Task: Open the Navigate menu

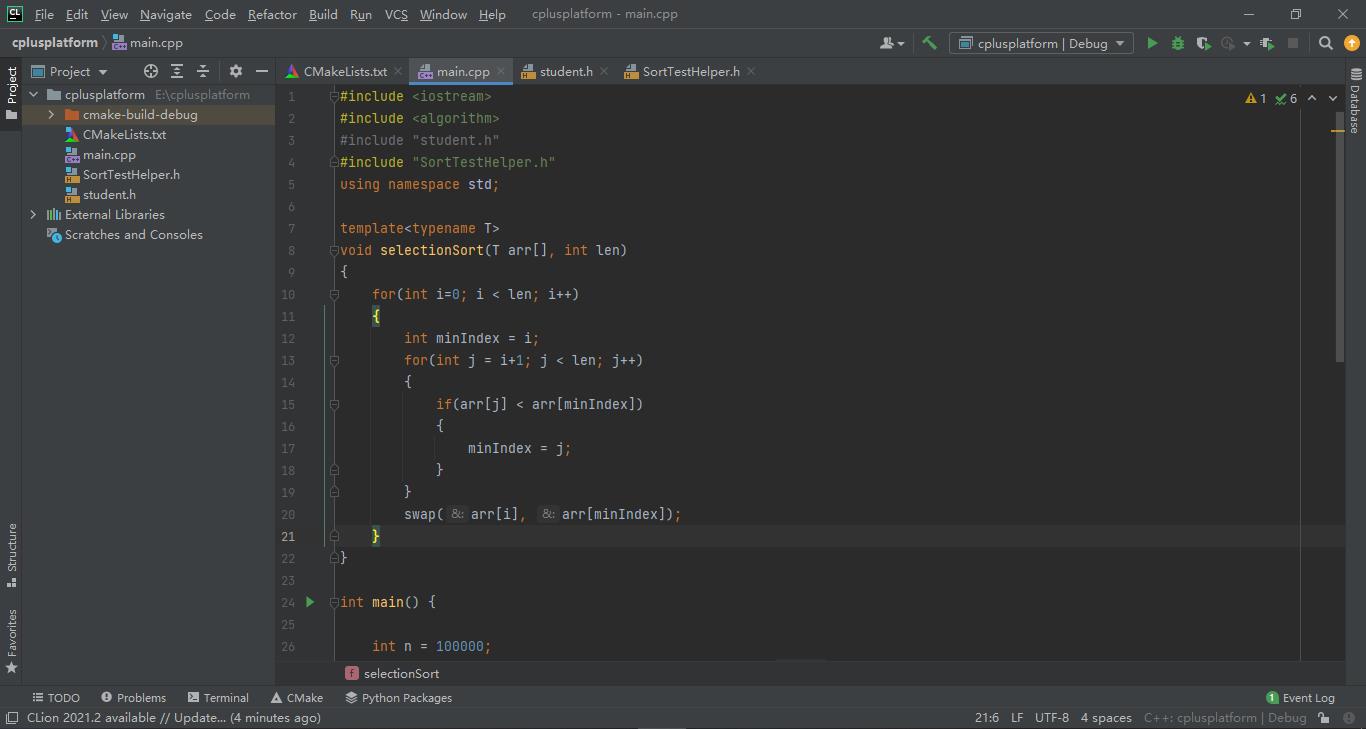Action: pos(165,14)
